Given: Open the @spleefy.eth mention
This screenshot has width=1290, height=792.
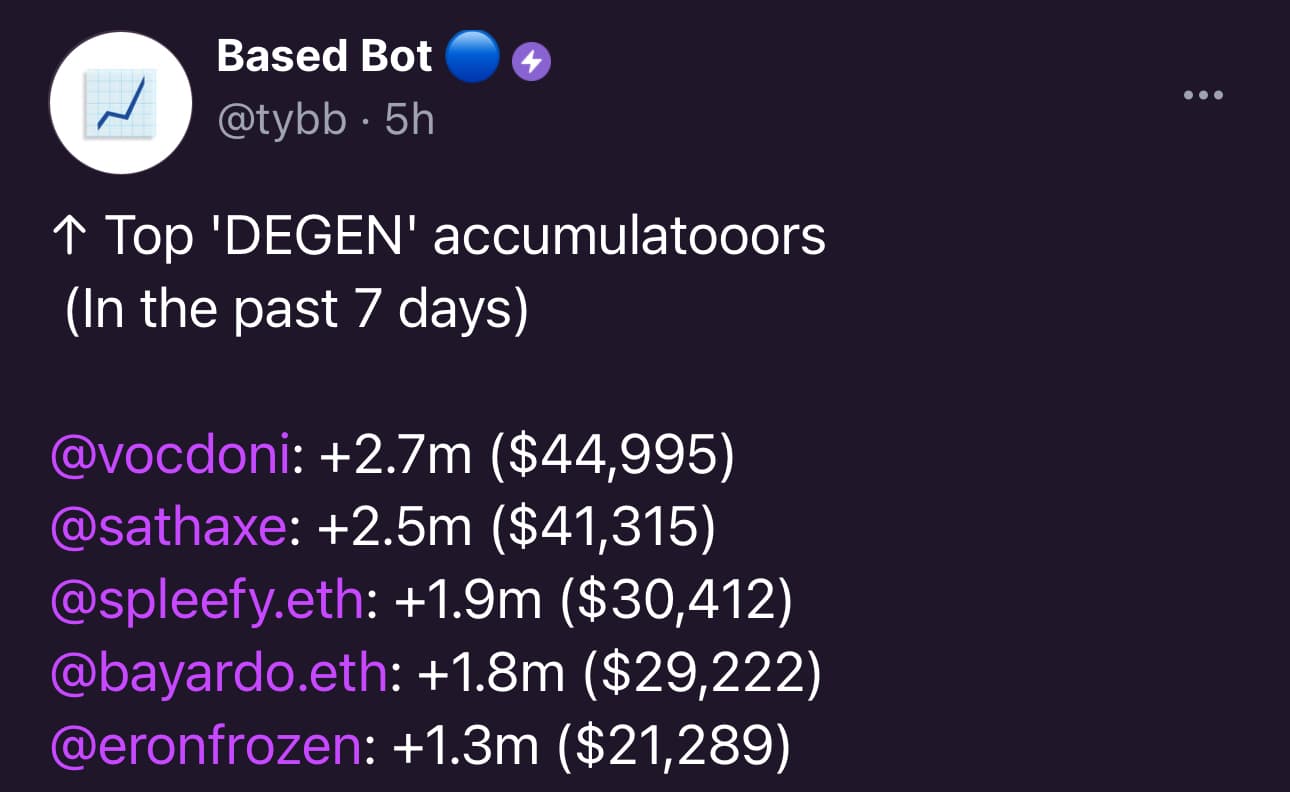Looking at the screenshot, I should pyautogui.click(x=207, y=601).
